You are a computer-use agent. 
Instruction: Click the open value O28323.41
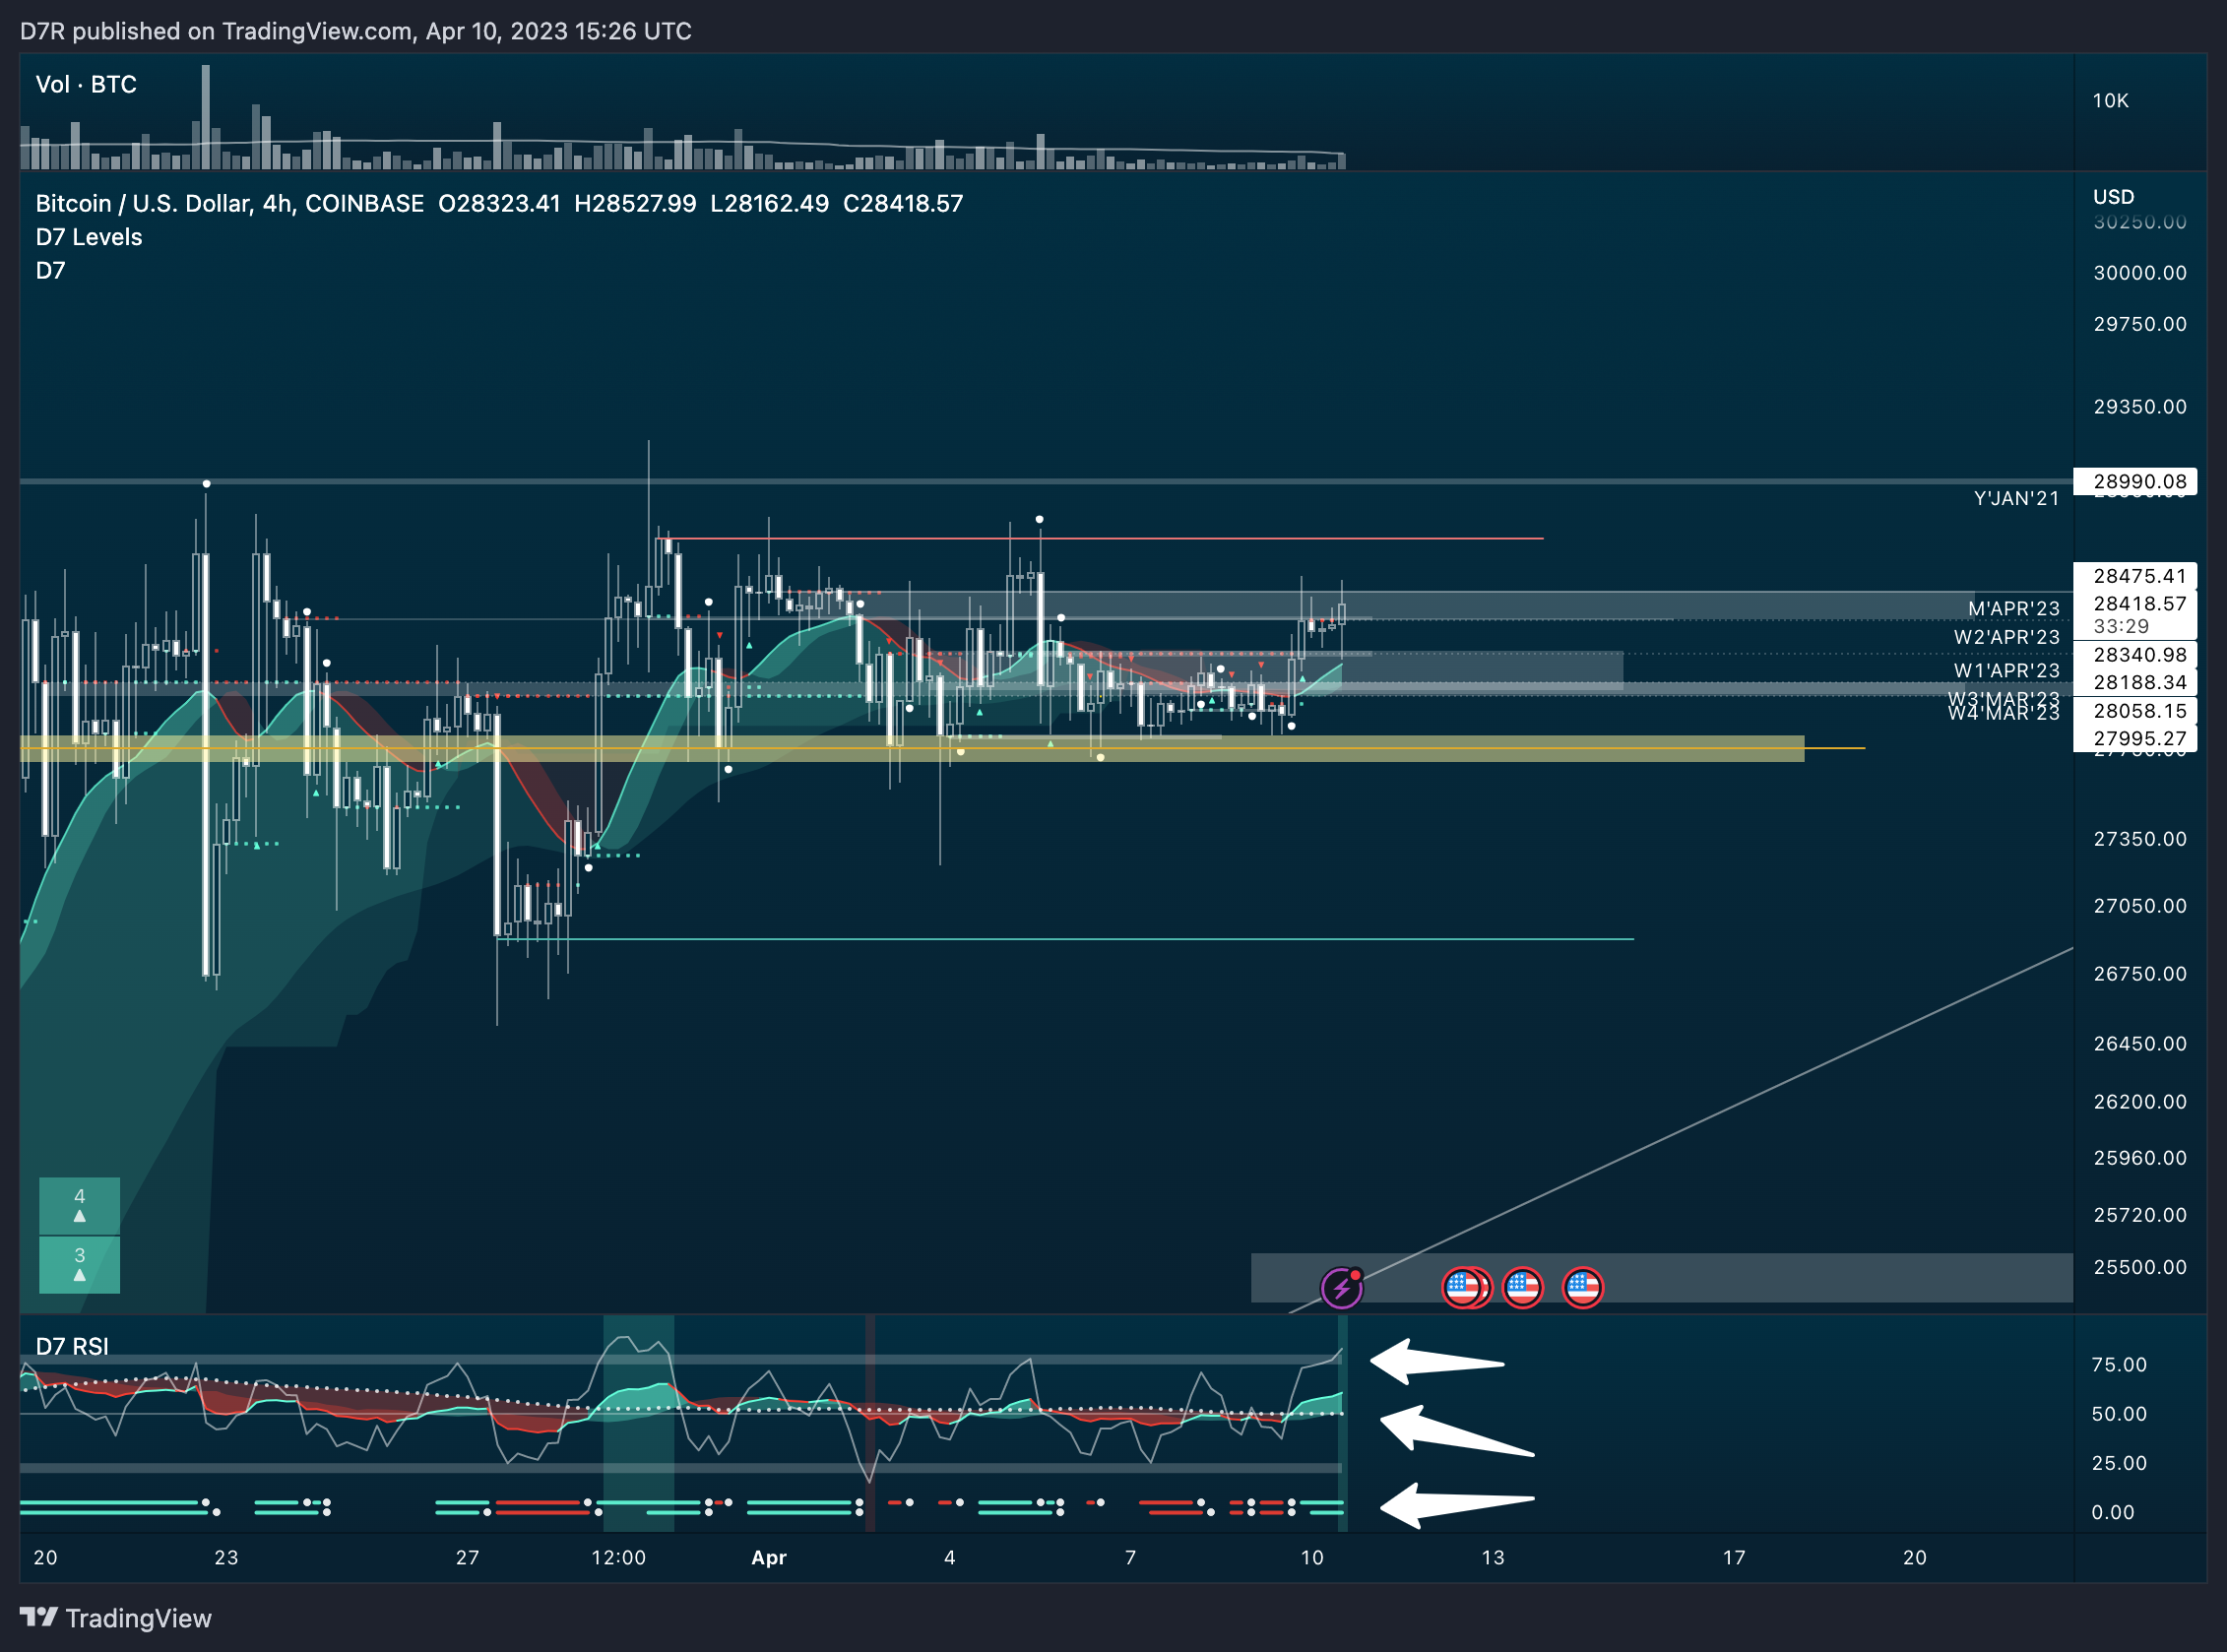[499, 204]
